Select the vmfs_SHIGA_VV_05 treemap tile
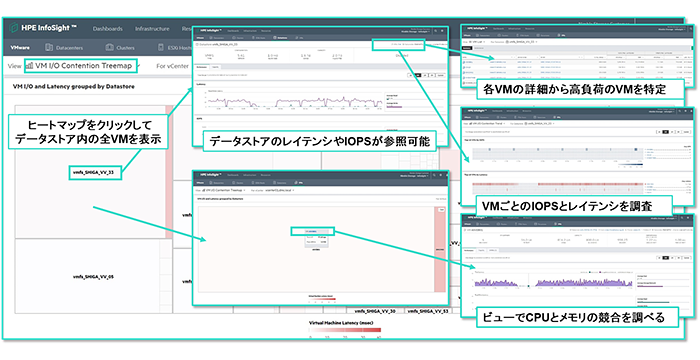This screenshot has width=700, height=360. pos(93,277)
